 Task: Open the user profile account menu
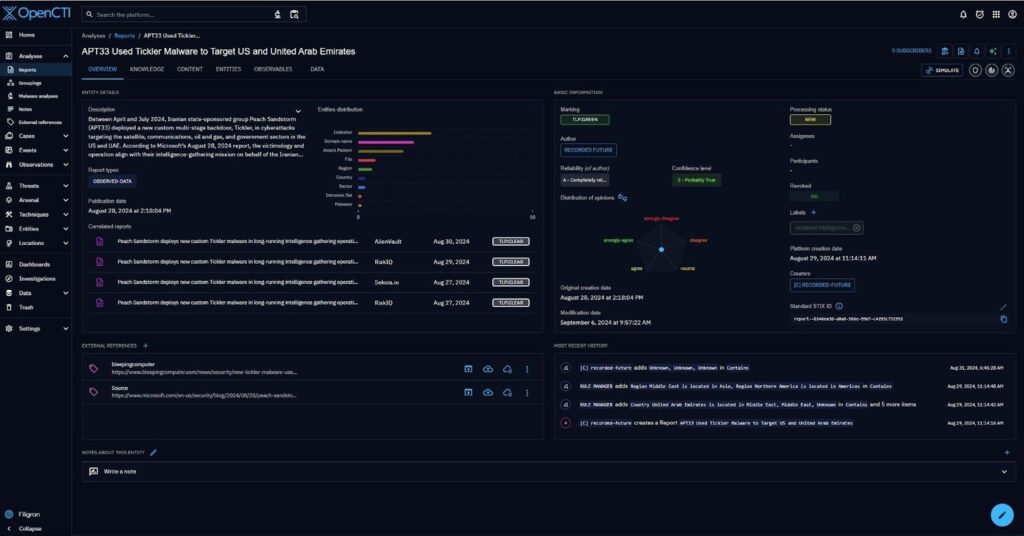(1012, 14)
